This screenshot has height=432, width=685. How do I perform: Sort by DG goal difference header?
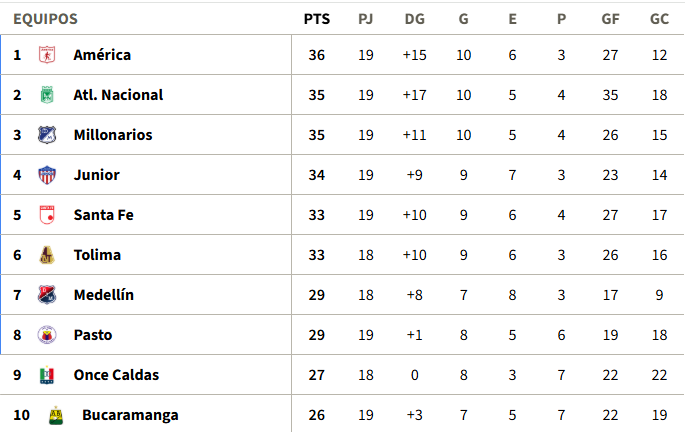[x=415, y=19]
